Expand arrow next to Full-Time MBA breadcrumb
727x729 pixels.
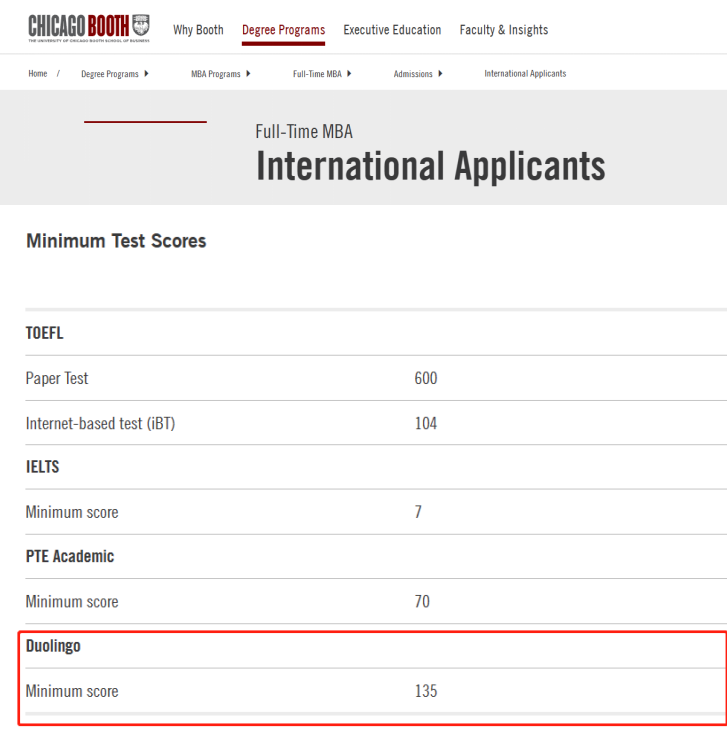tap(349, 73)
